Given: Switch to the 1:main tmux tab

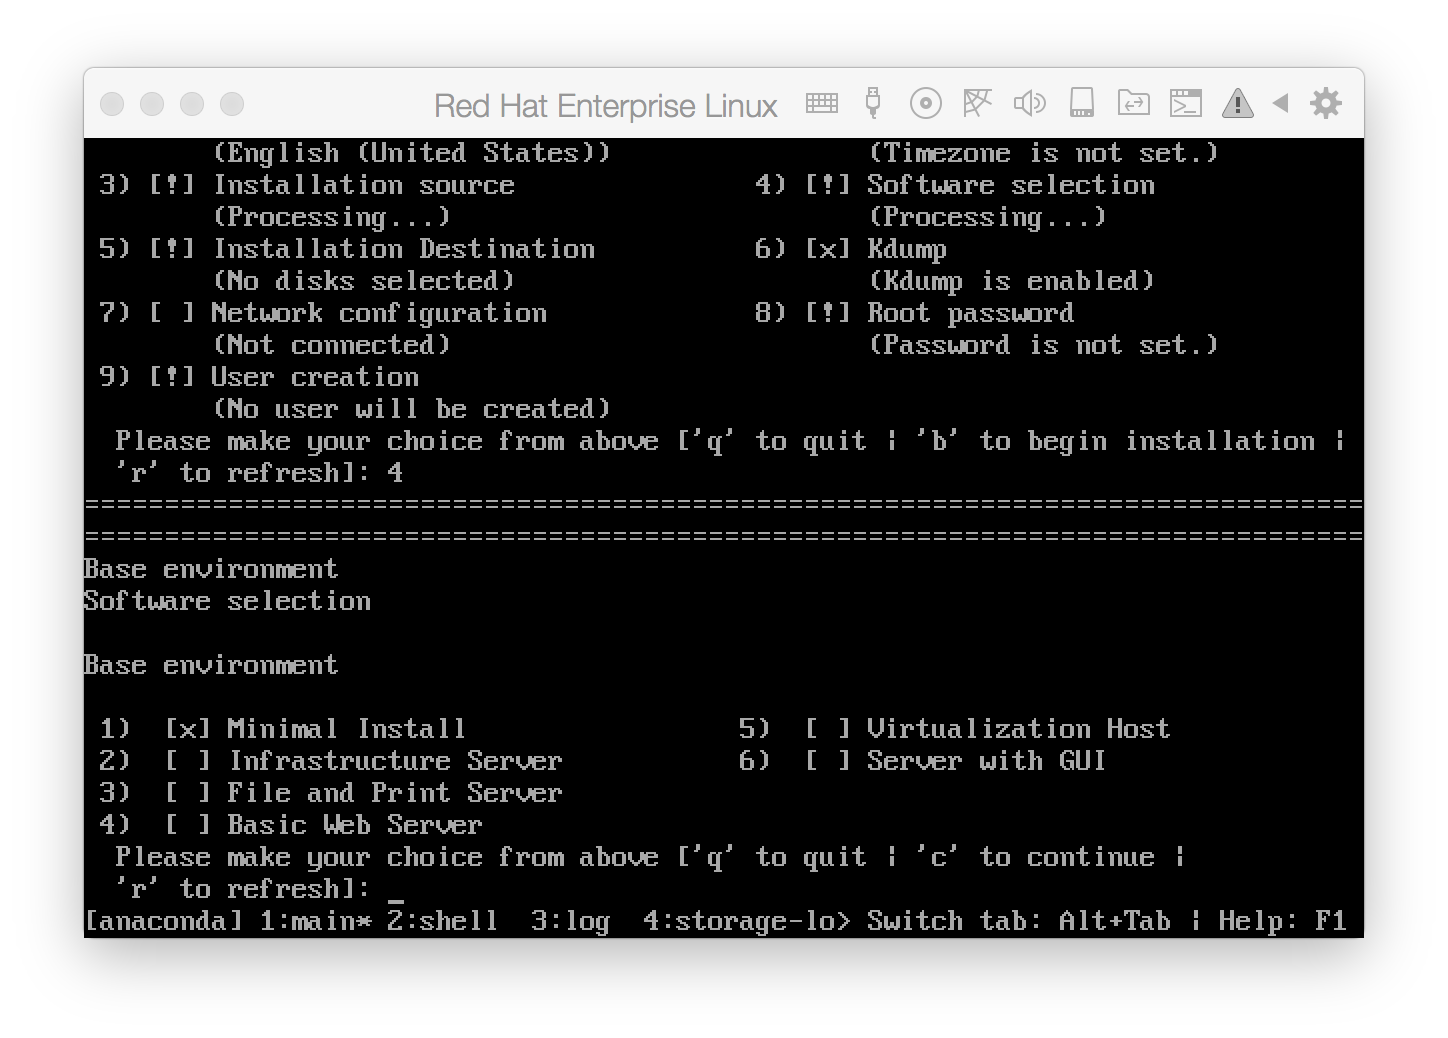Looking at the screenshot, I should [x=315, y=921].
